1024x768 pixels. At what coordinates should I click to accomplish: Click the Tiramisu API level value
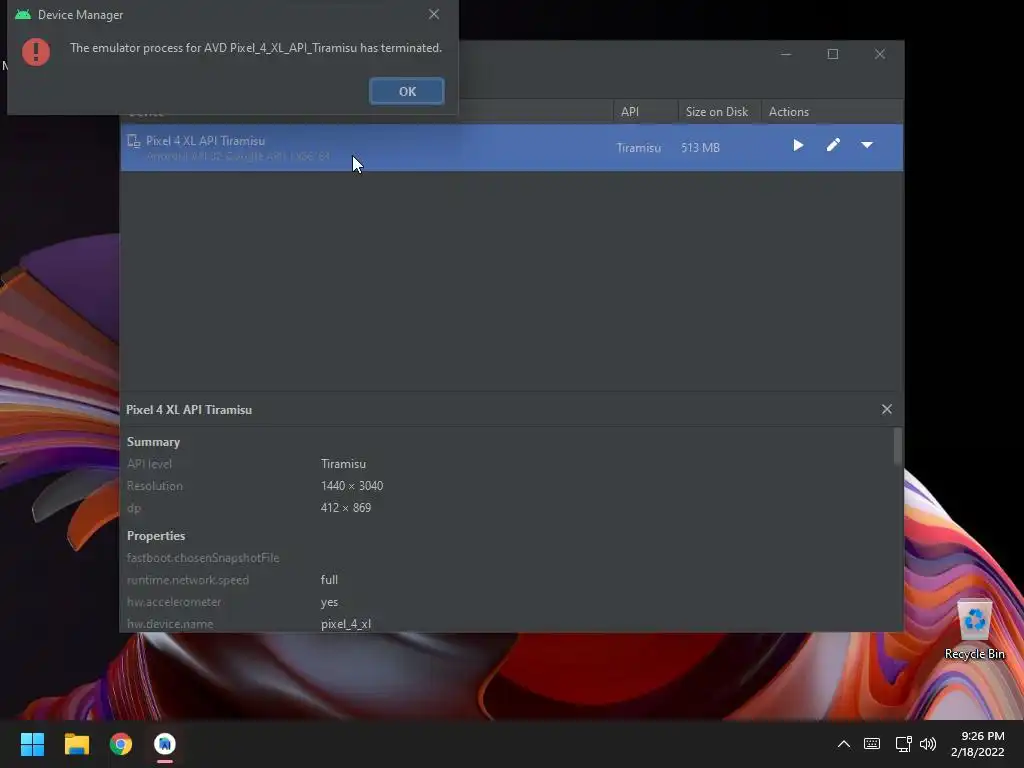point(343,464)
